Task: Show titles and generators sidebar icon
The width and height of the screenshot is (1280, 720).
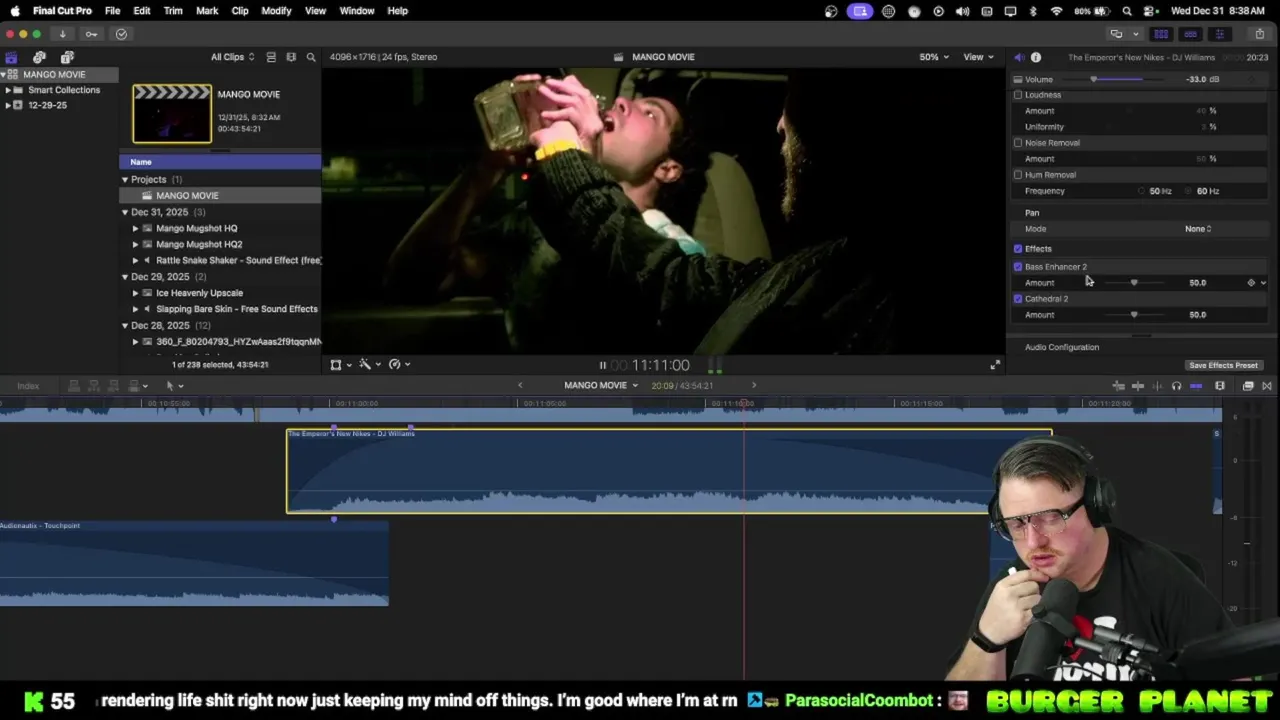Action: 67,57
